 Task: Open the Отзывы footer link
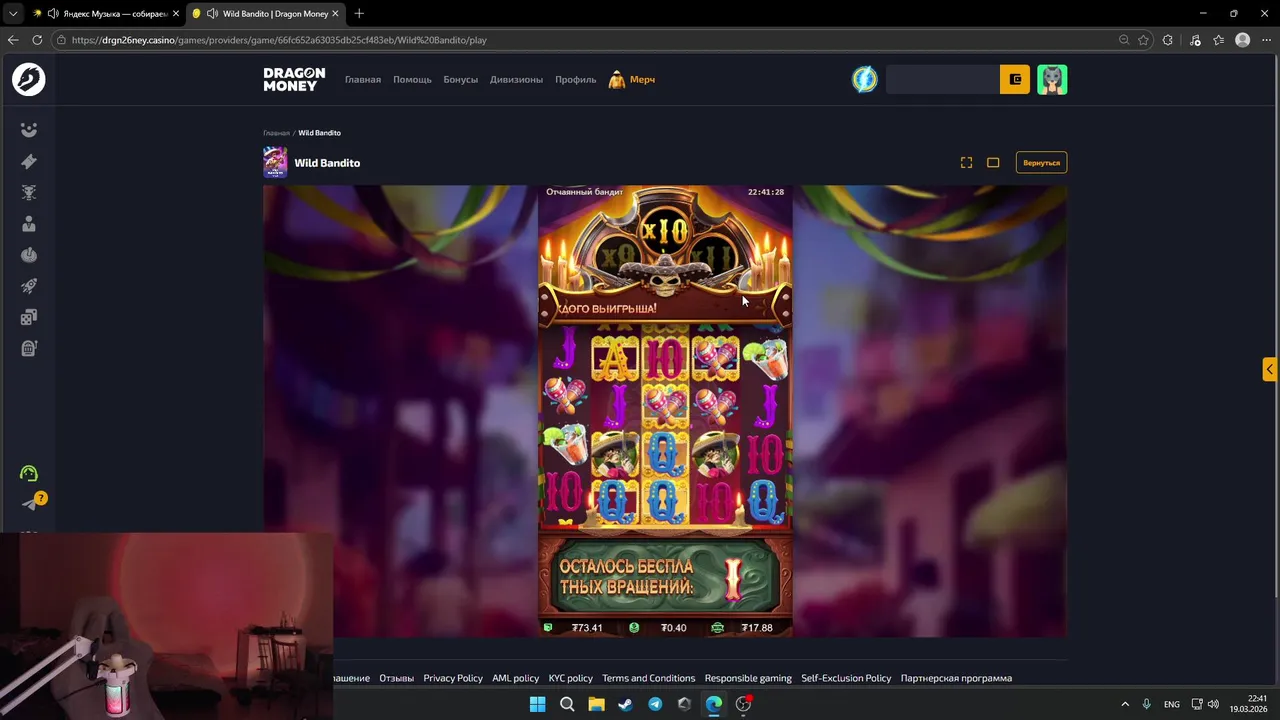point(396,678)
